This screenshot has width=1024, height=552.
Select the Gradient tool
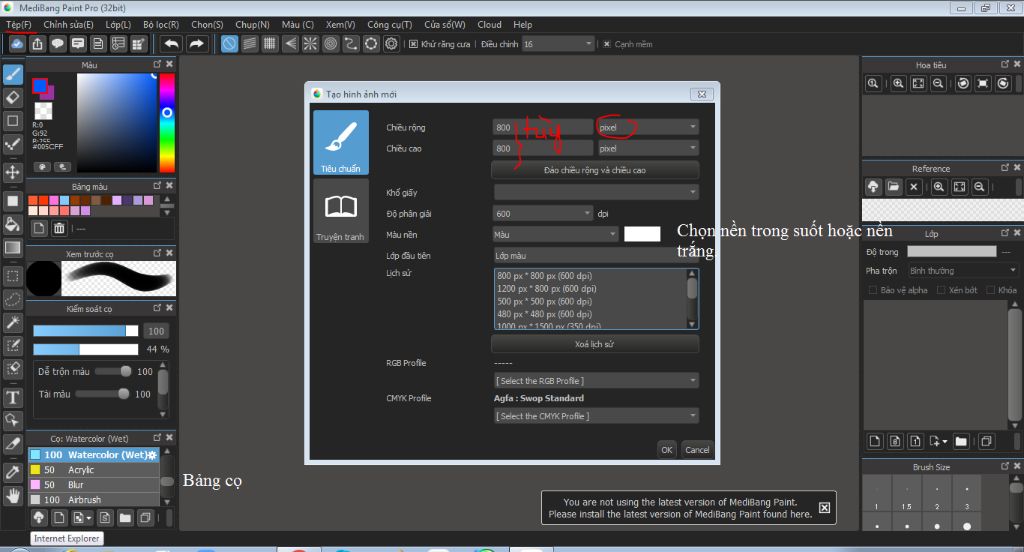12,248
